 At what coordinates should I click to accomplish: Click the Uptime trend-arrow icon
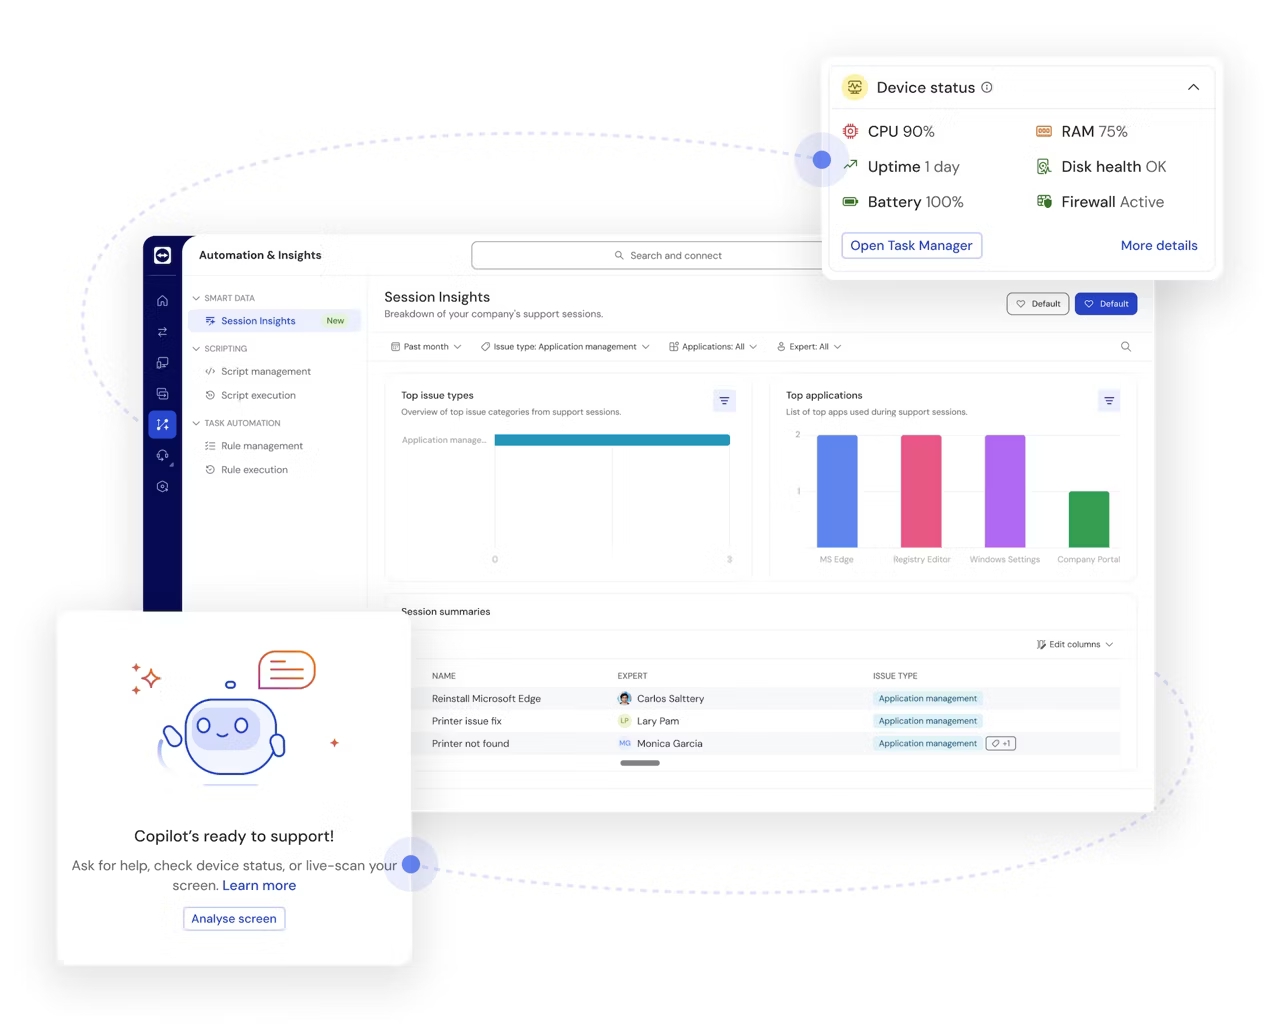pyautogui.click(x=850, y=166)
